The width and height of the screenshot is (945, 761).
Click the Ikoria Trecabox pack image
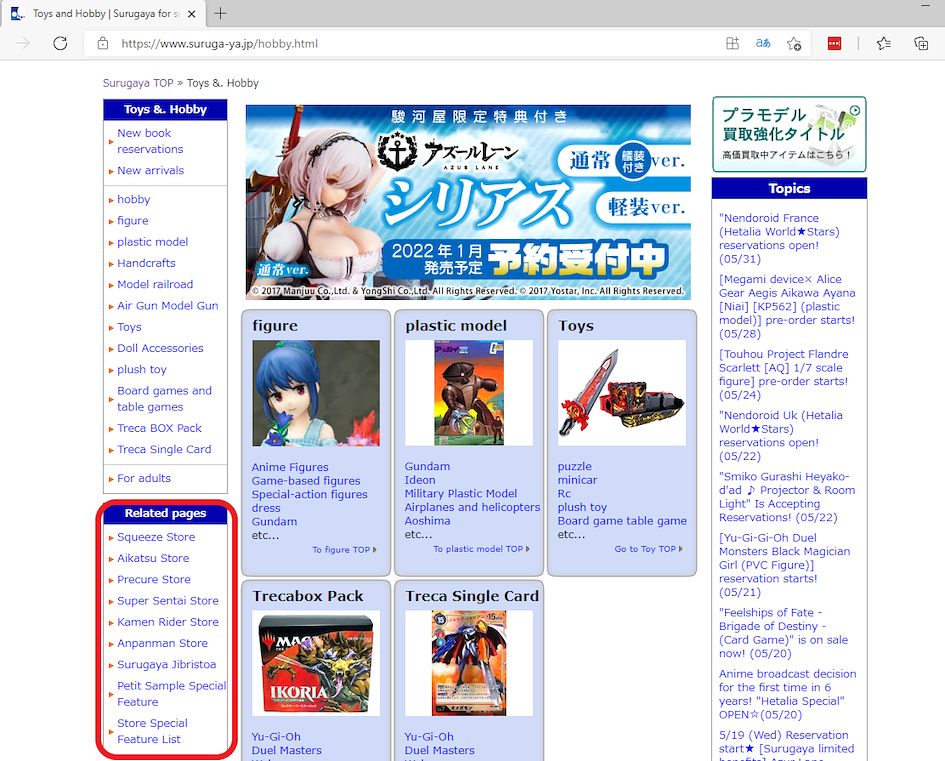point(316,663)
